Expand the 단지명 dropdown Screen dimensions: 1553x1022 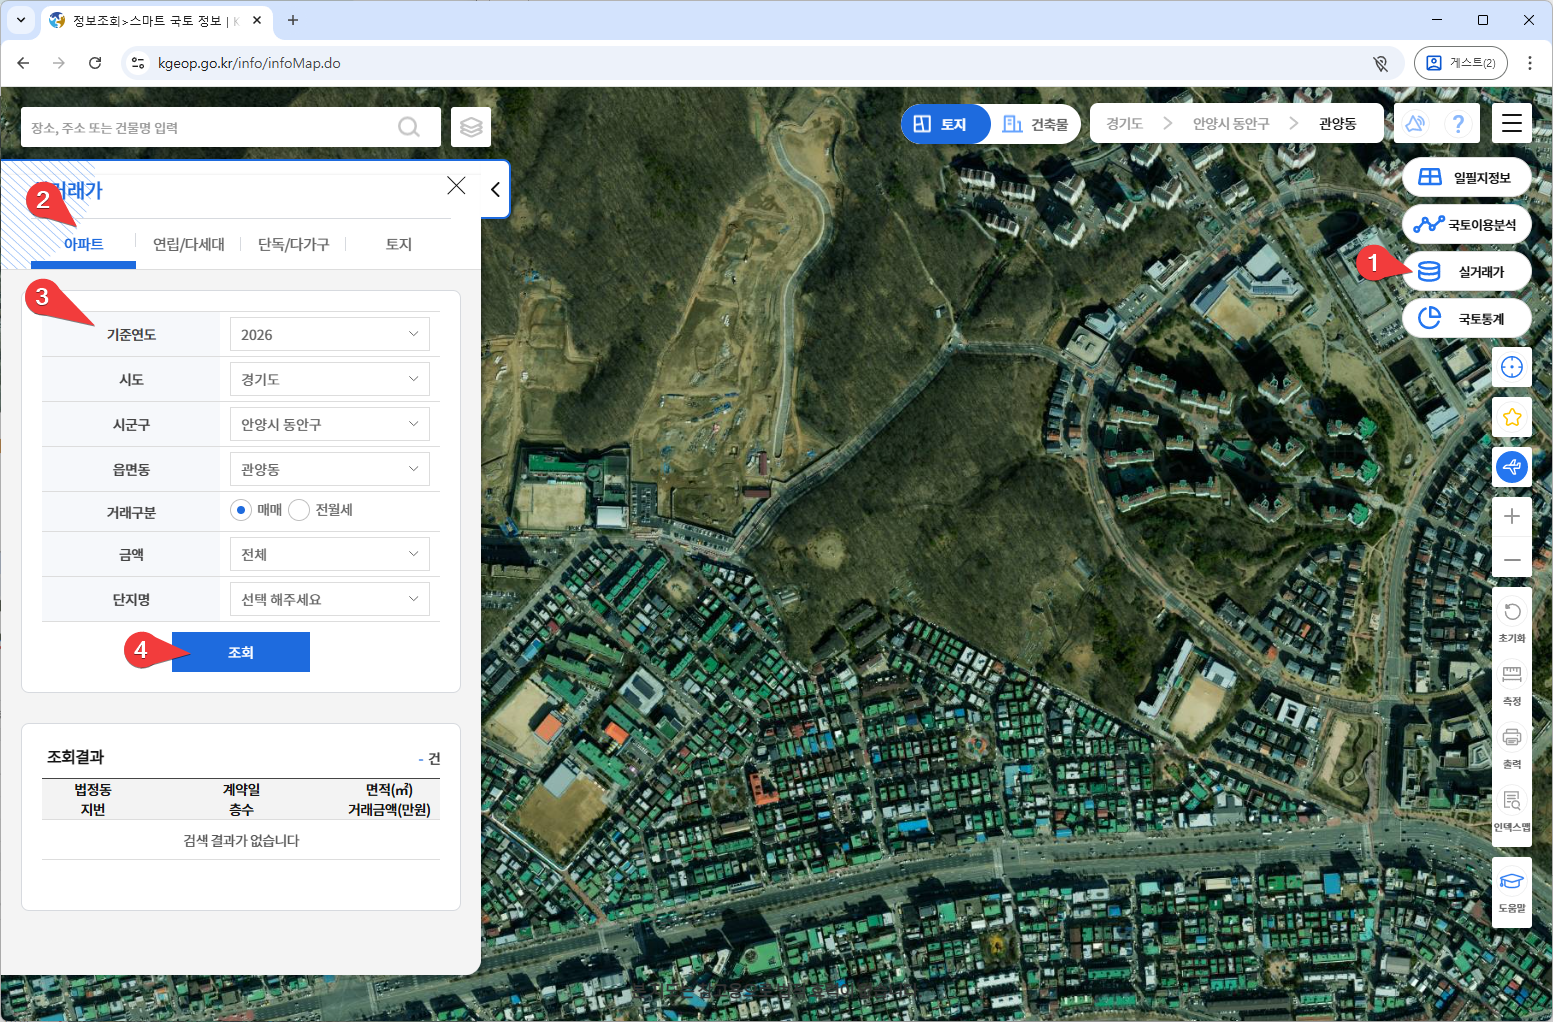329,600
